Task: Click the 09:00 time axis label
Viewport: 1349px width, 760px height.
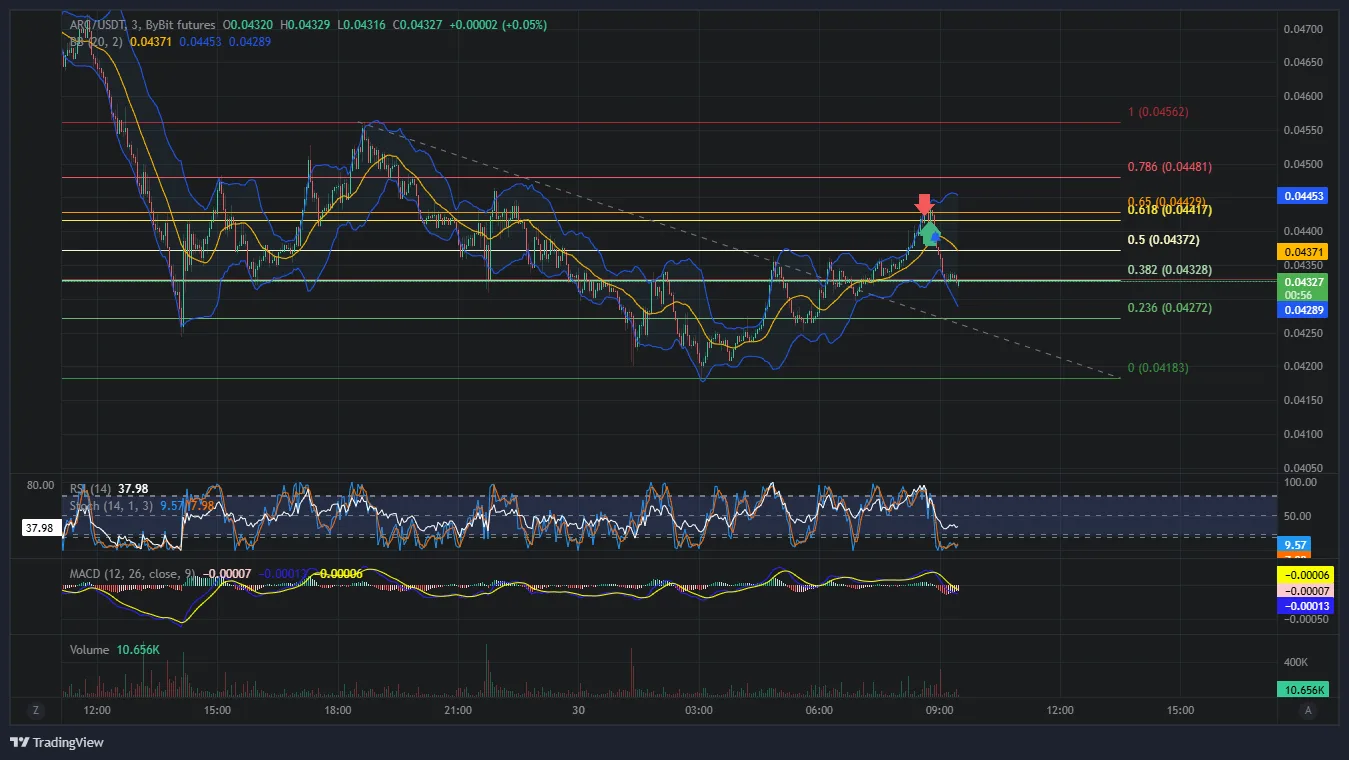Action: click(939, 711)
